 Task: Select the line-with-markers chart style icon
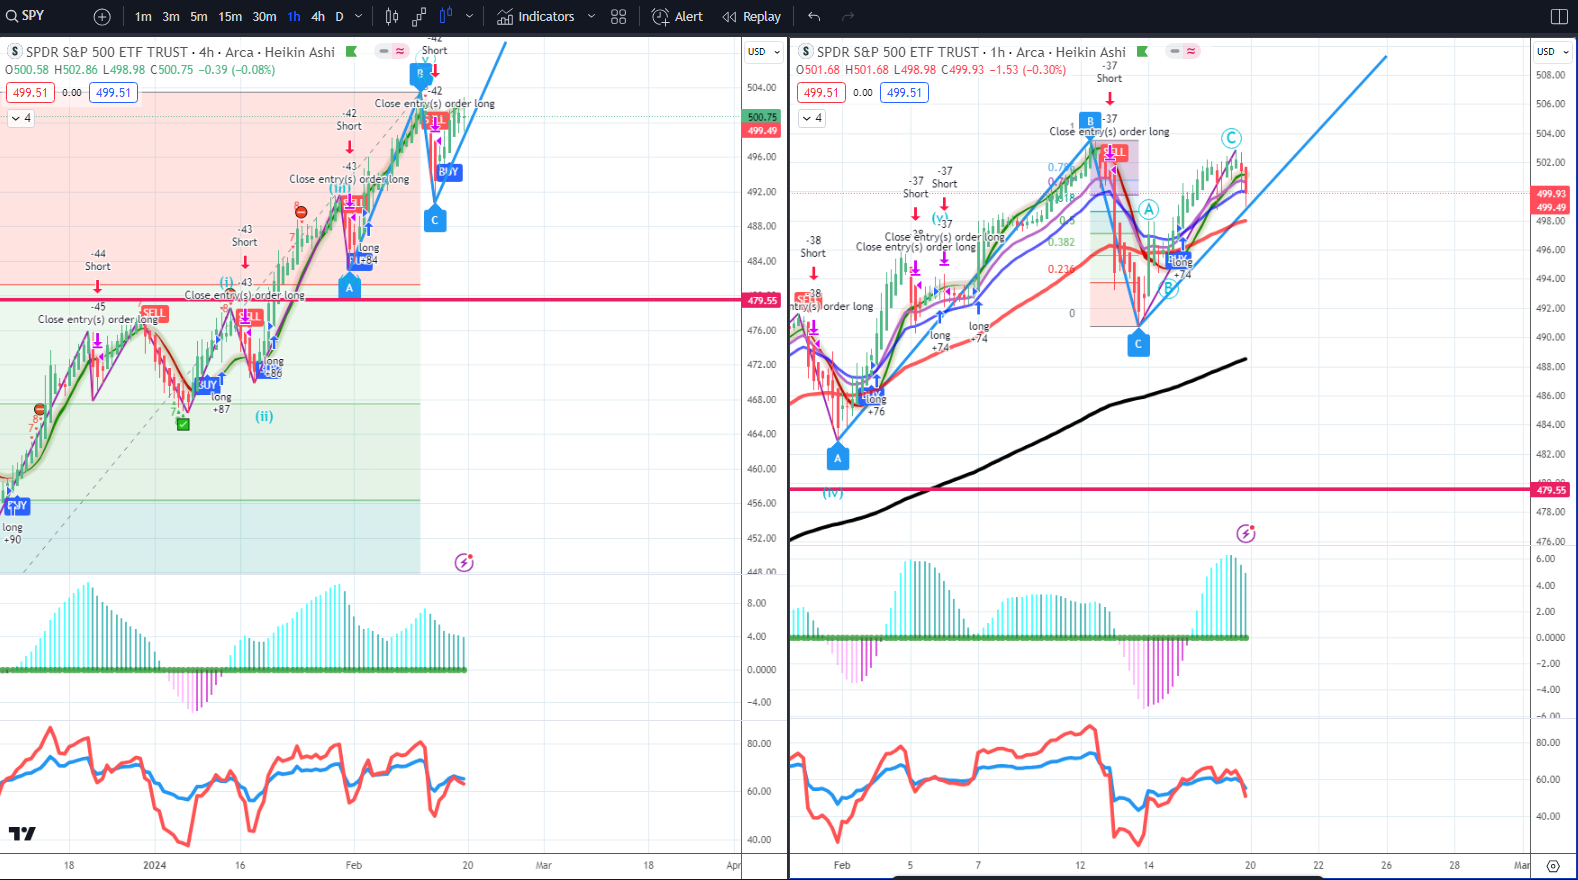419,17
